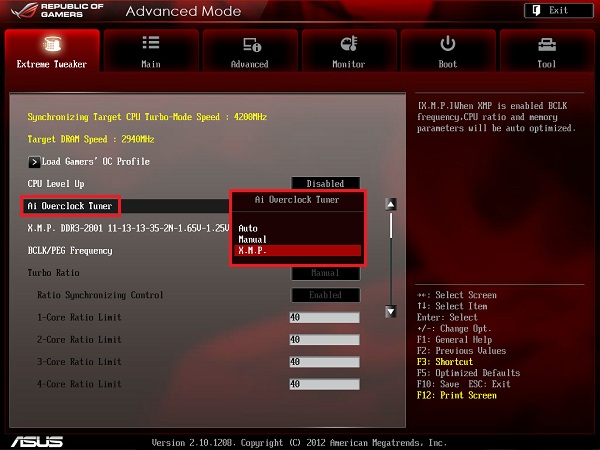This screenshot has height=450, width=600.
Task: Select the BCLK/PEG Frequency setting row
Action: point(69,250)
